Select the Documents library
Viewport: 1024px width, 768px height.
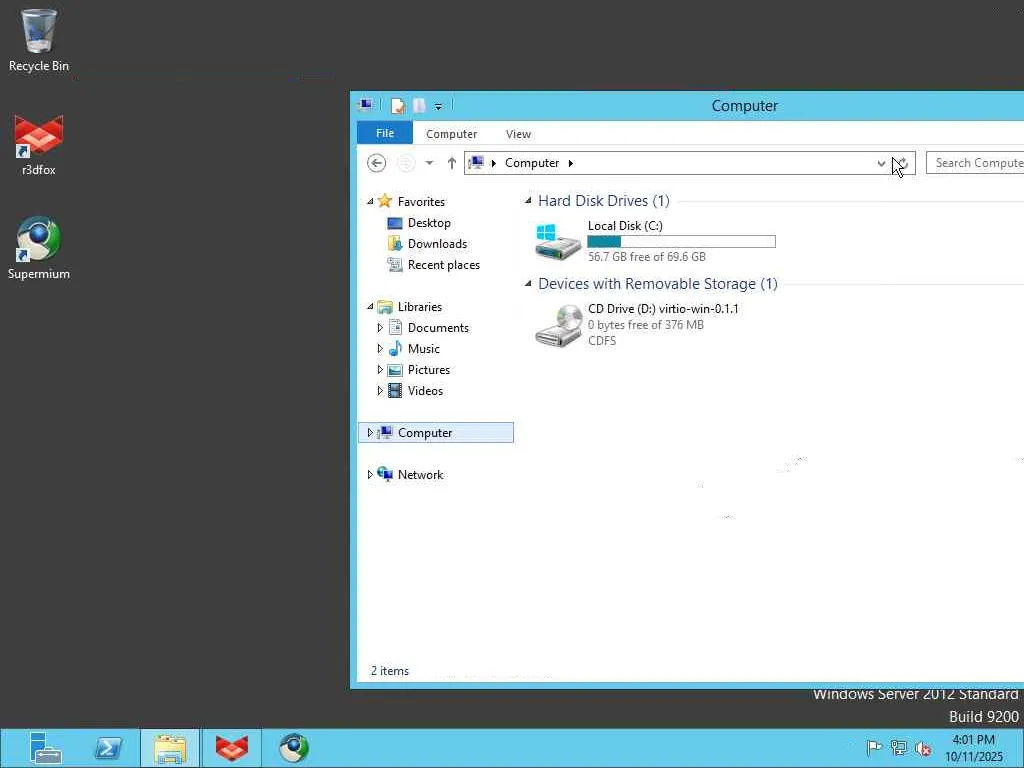438,328
